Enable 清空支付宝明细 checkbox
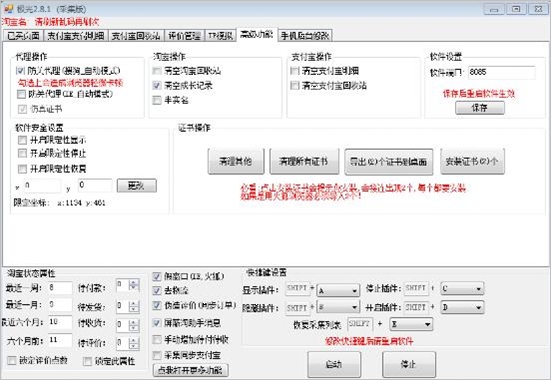Image resolution: width=551 pixels, height=380 pixels. tap(295, 71)
